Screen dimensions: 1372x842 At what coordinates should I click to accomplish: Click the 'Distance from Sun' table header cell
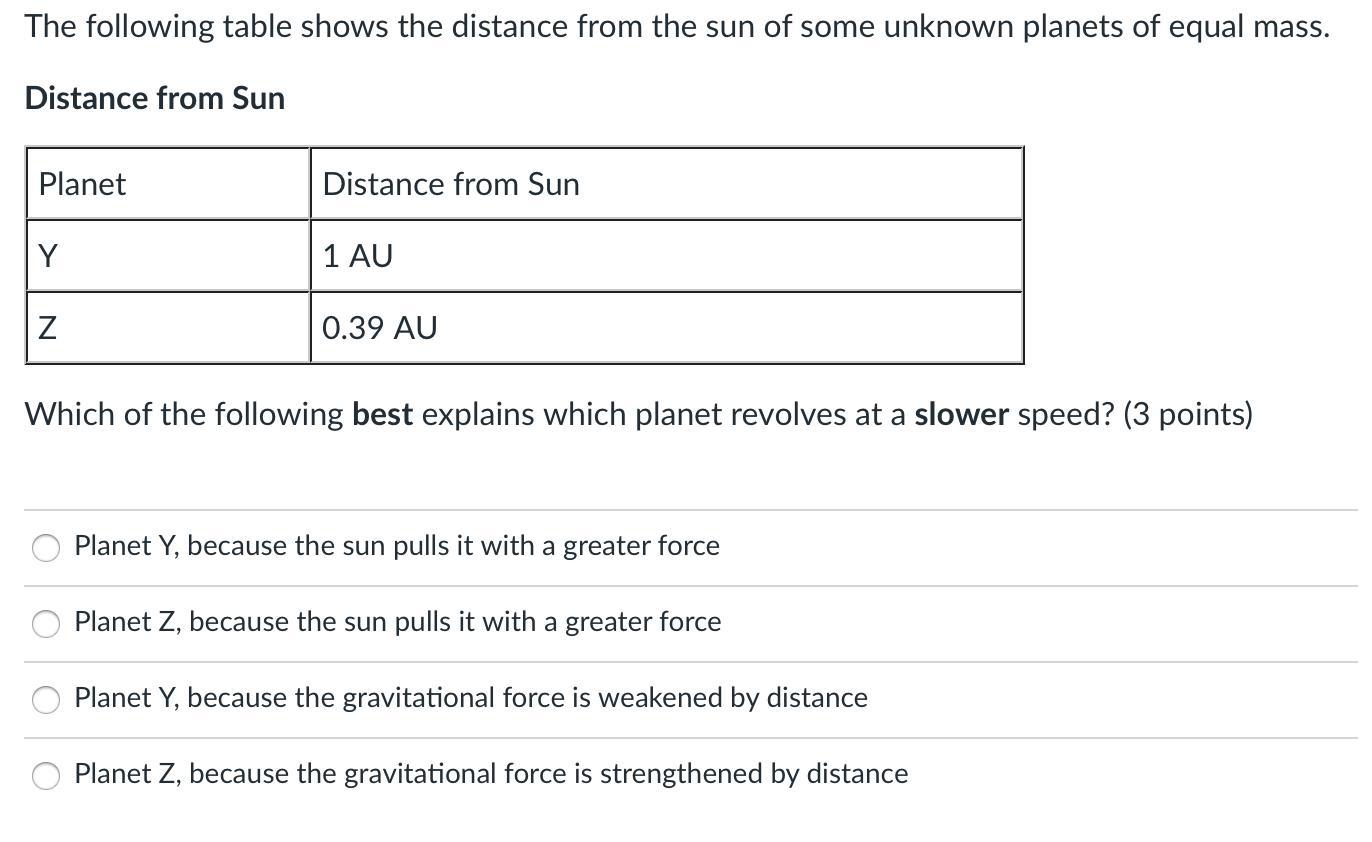(666, 184)
